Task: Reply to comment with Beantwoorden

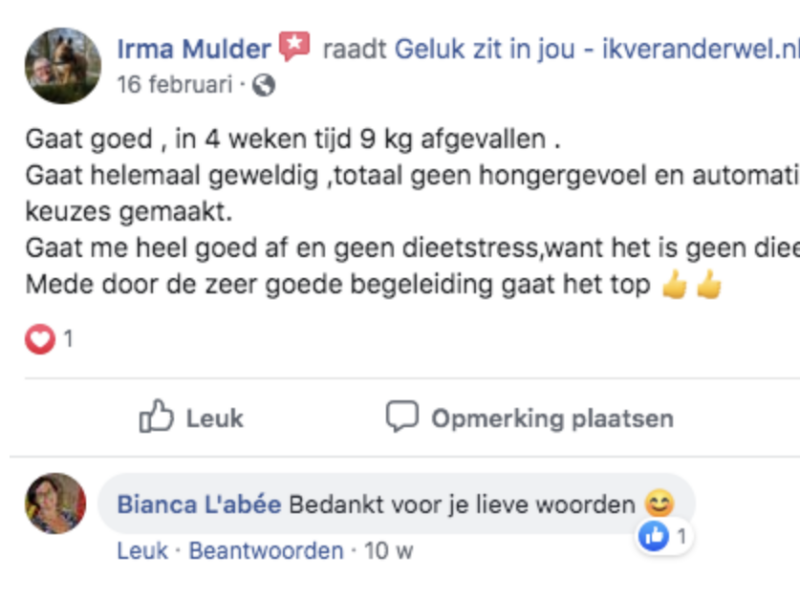Action: (x=266, y=551)
